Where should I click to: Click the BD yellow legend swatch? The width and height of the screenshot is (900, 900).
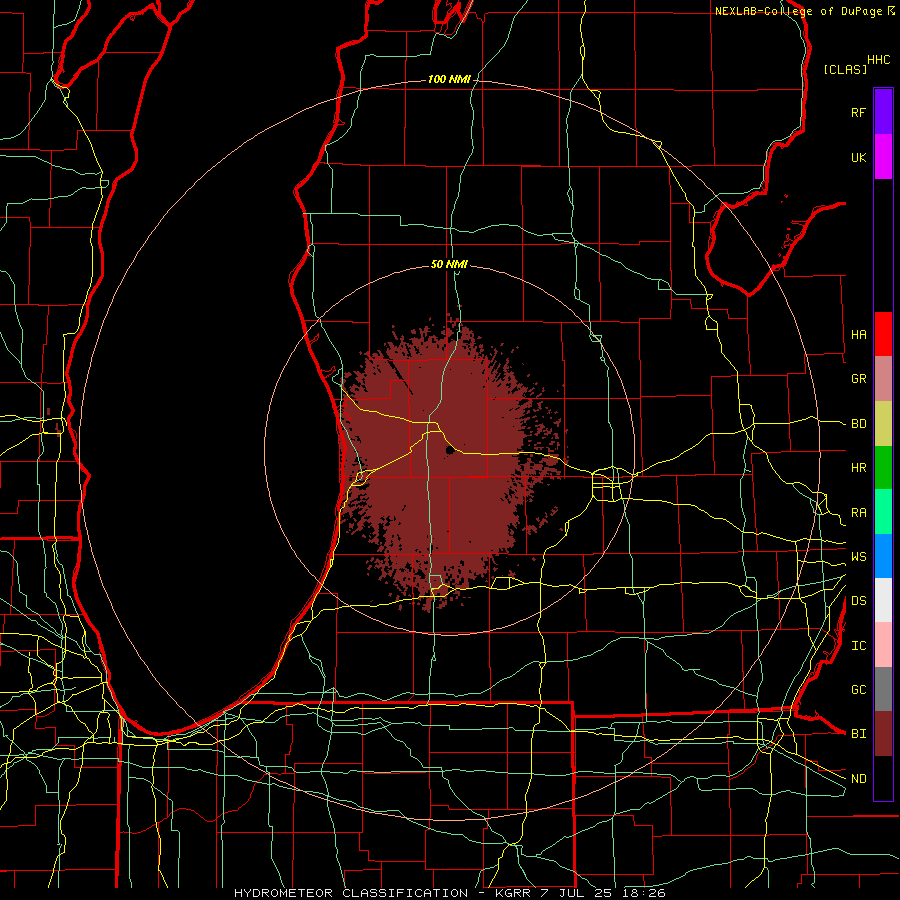coord(883,424)
